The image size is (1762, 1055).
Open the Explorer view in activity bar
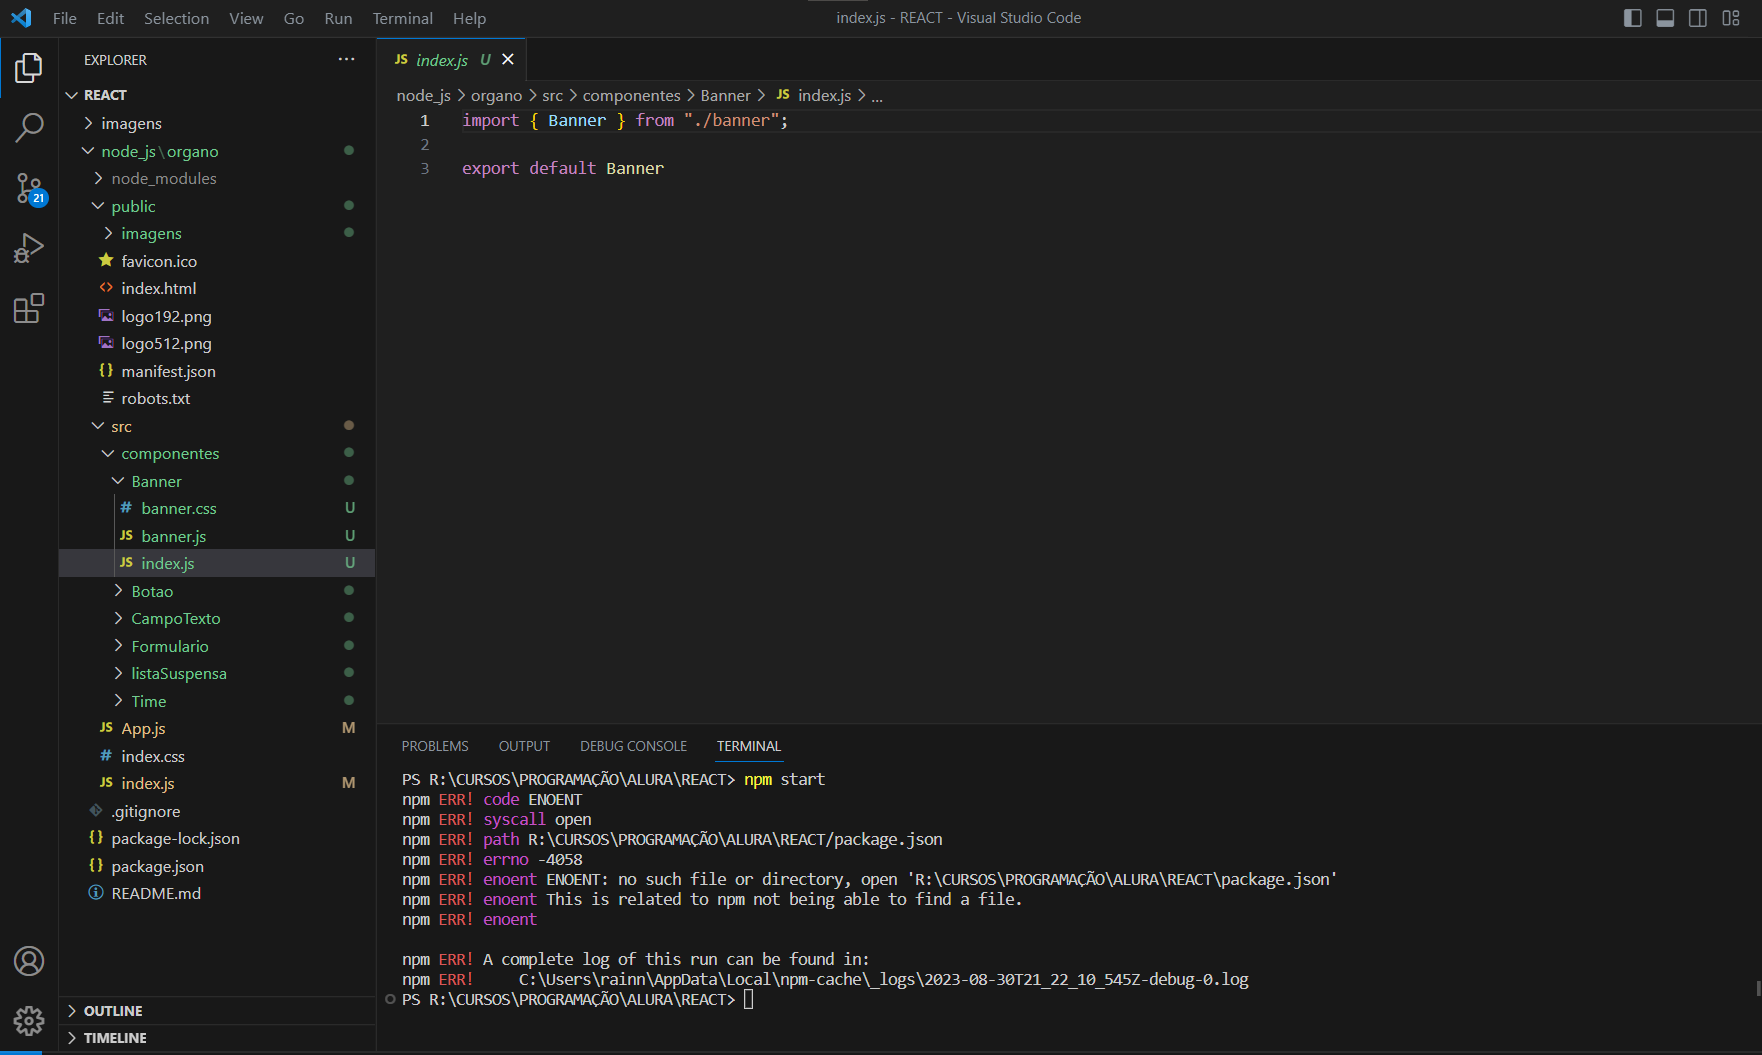[x=29, y=67]
